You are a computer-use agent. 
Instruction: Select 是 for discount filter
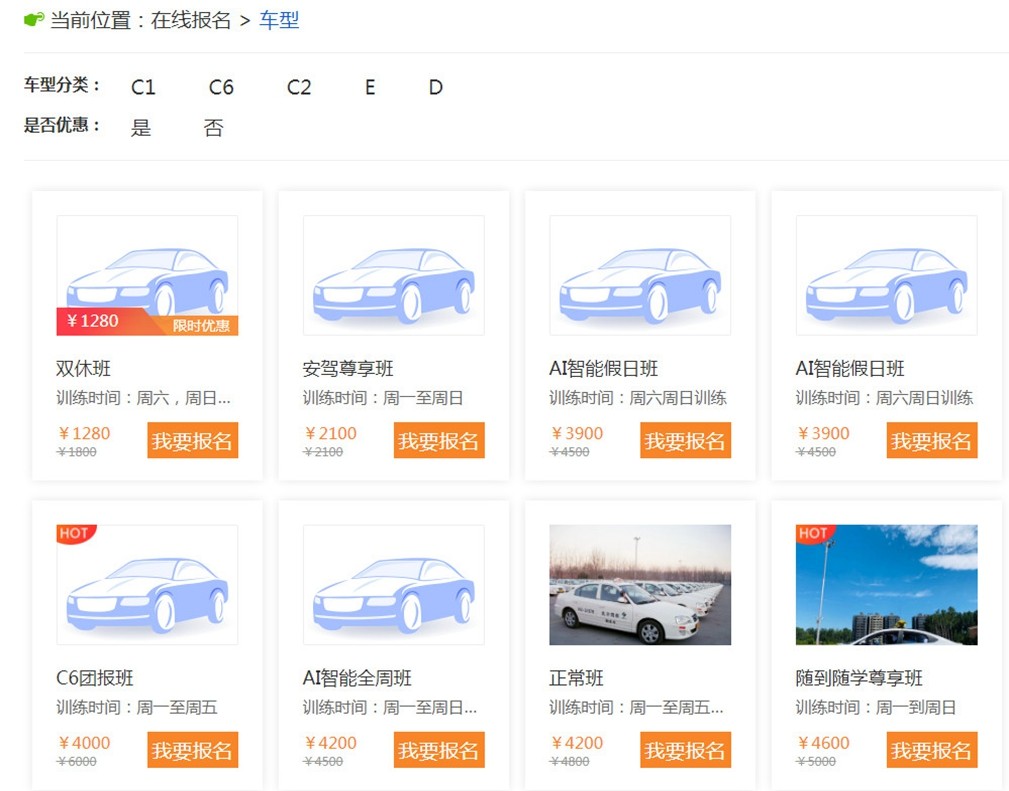coord(141,127)
